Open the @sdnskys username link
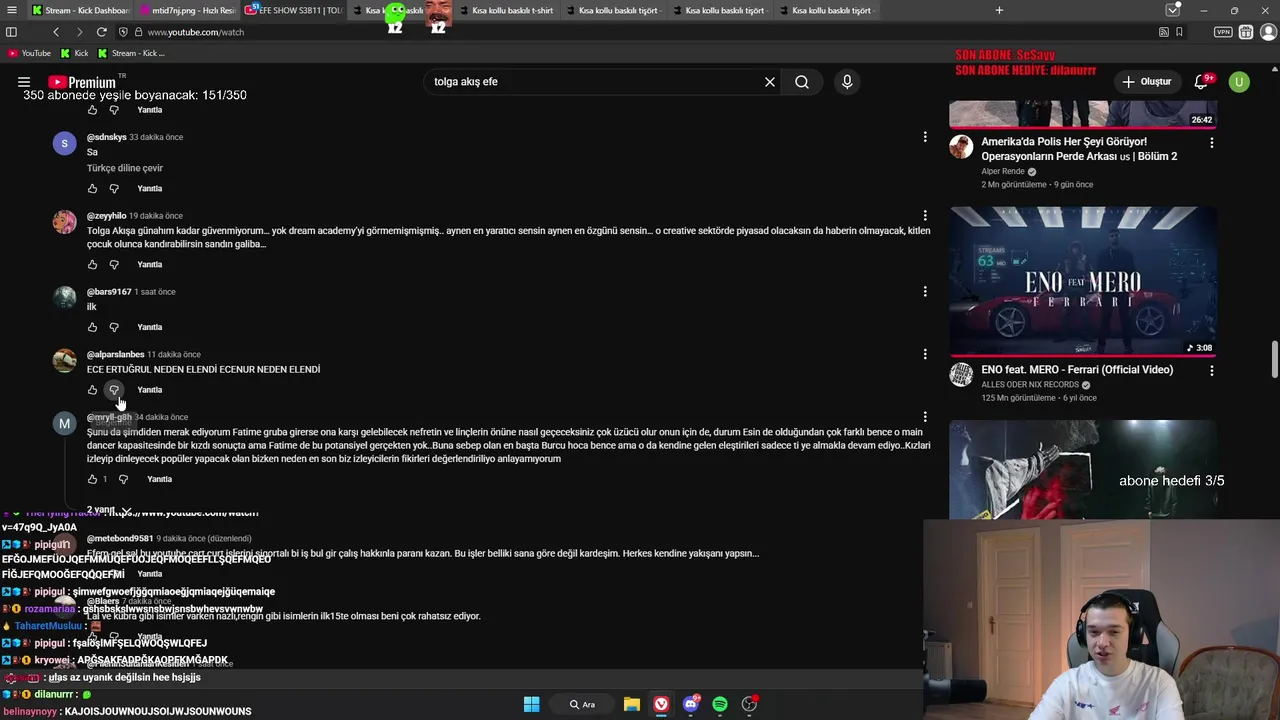The height and width of the screenshot is (720, 1280). tap(106, 137)
